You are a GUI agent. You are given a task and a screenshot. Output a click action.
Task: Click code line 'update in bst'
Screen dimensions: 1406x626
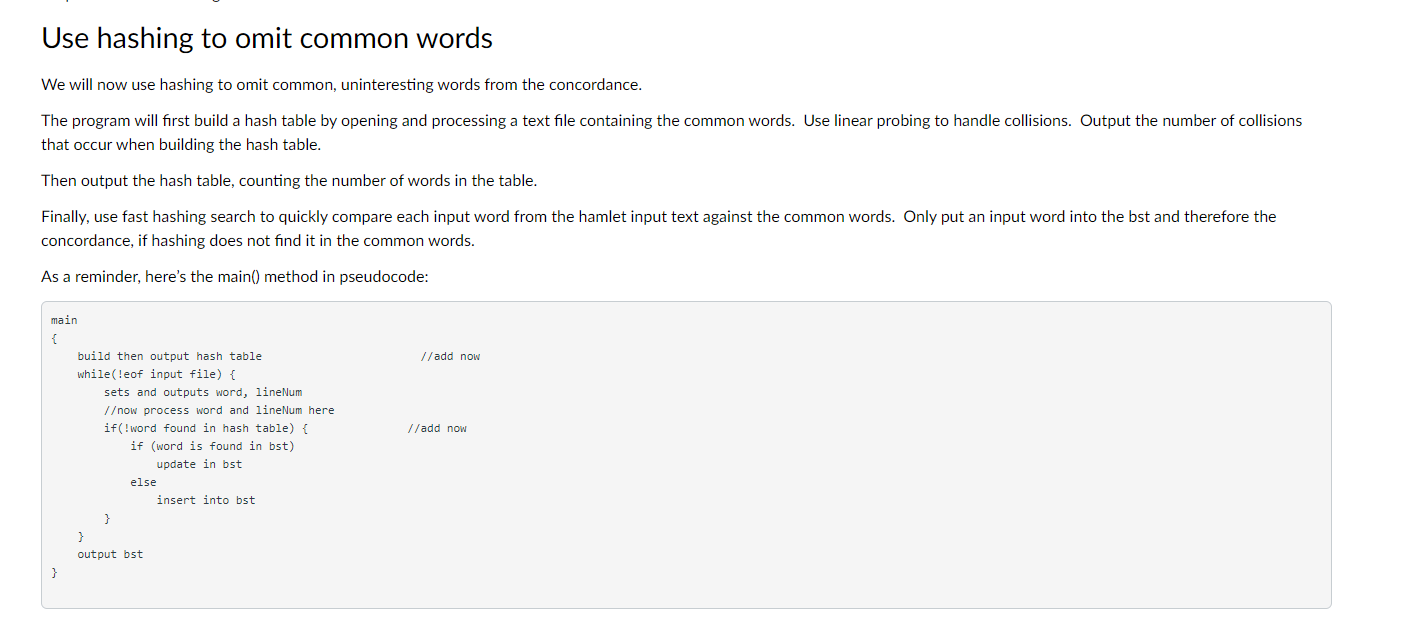pos(199,464)
